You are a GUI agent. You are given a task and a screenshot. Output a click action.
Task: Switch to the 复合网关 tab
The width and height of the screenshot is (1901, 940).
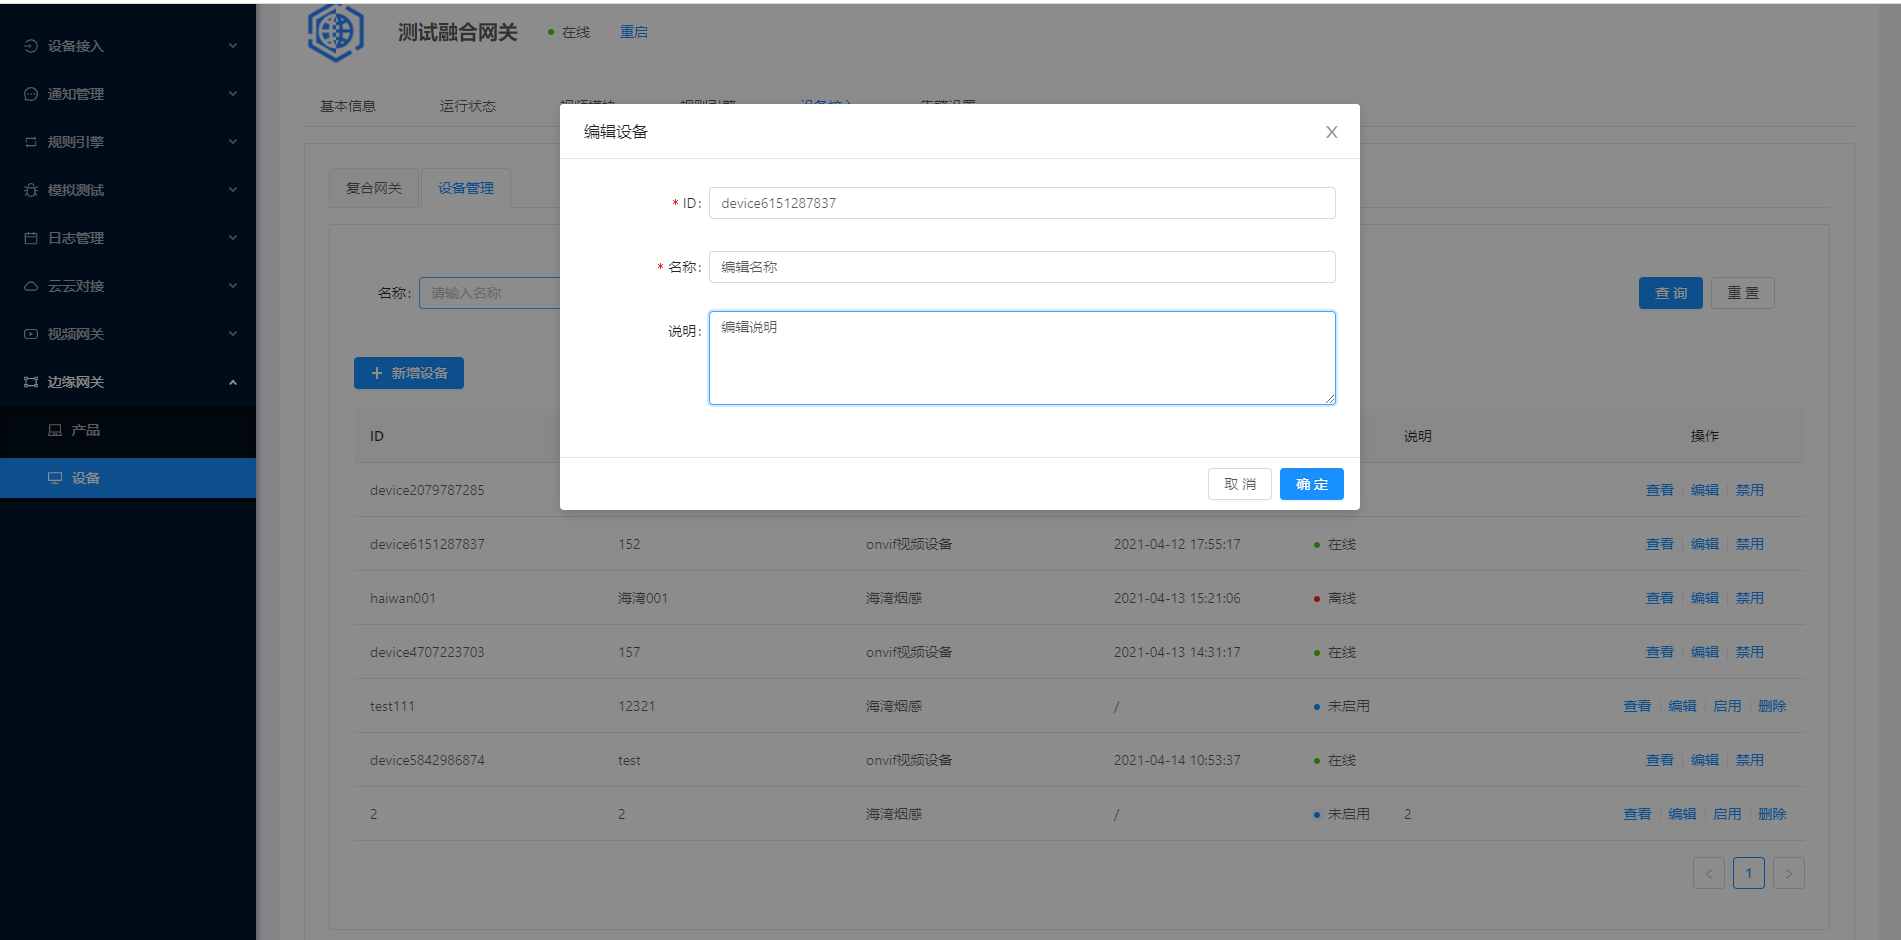[374, 188]
